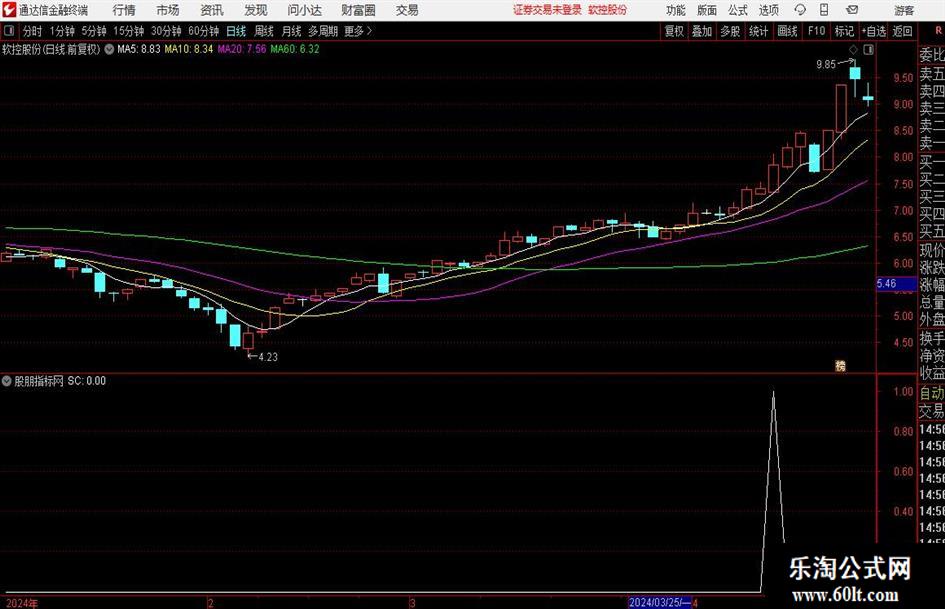Click the MA20: 7.56 indicator label
This screenshot has width=945, height=609.
(242, 49)
